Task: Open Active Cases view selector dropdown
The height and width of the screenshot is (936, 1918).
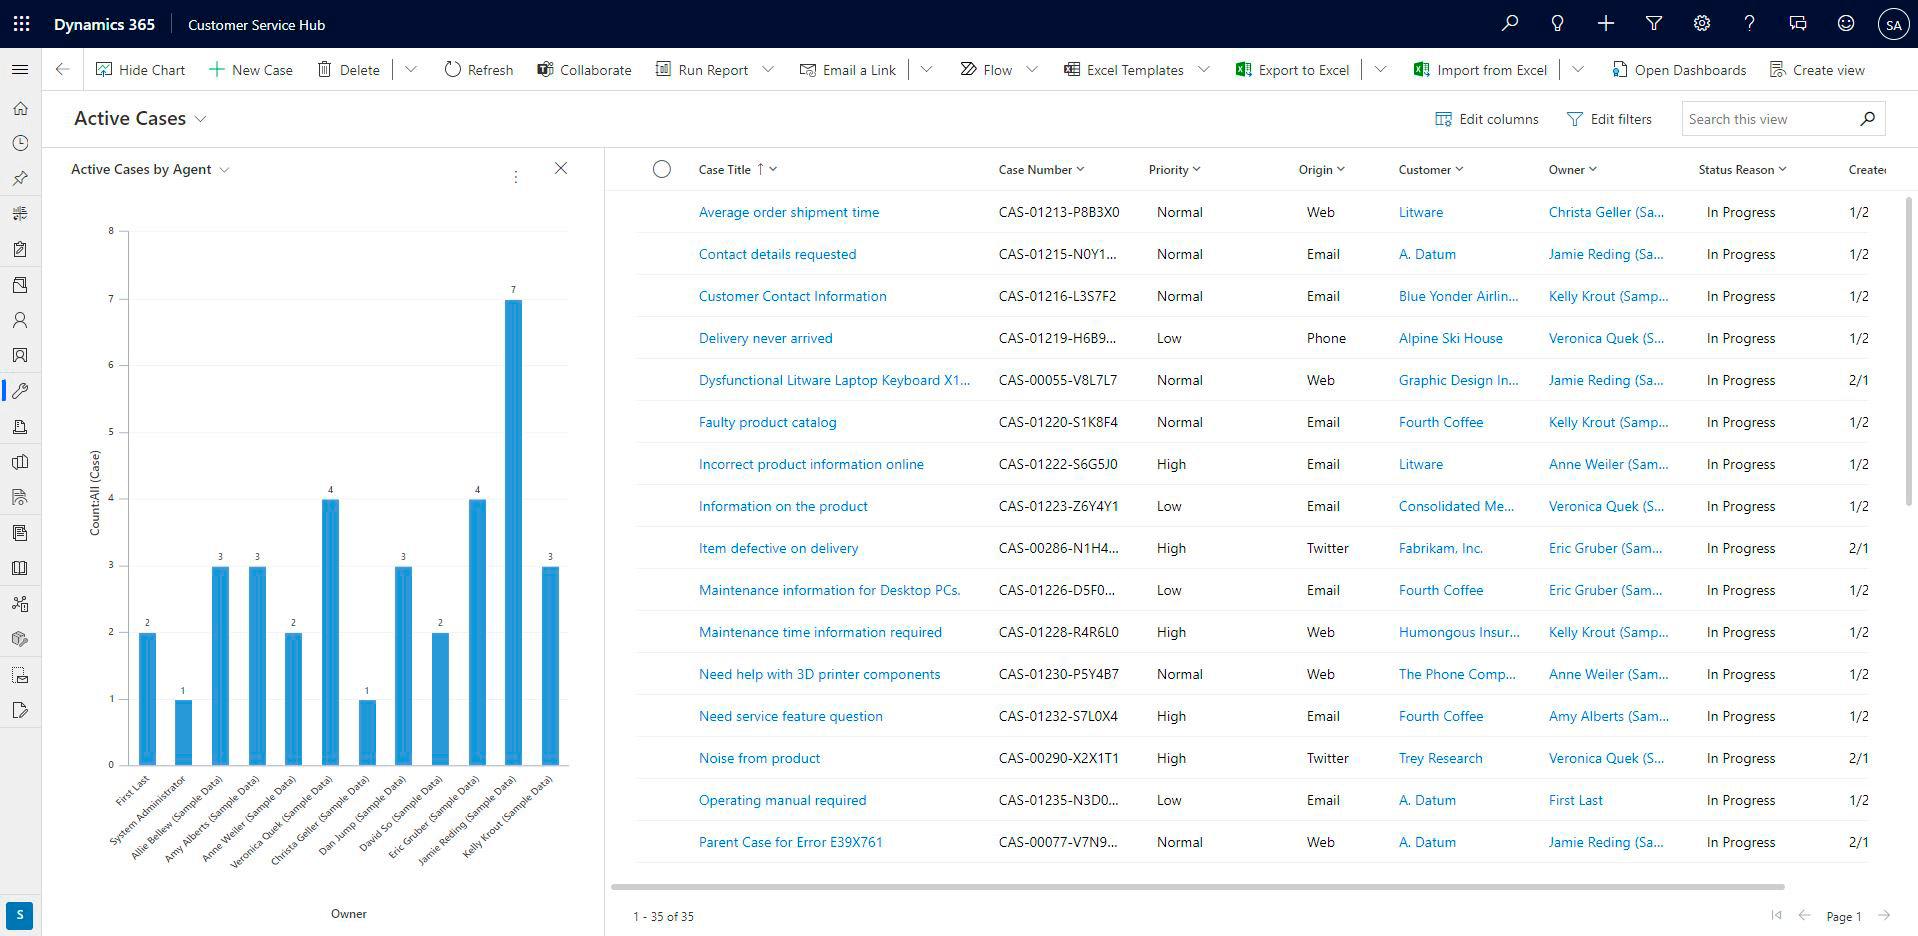Action: coord(140,118)
